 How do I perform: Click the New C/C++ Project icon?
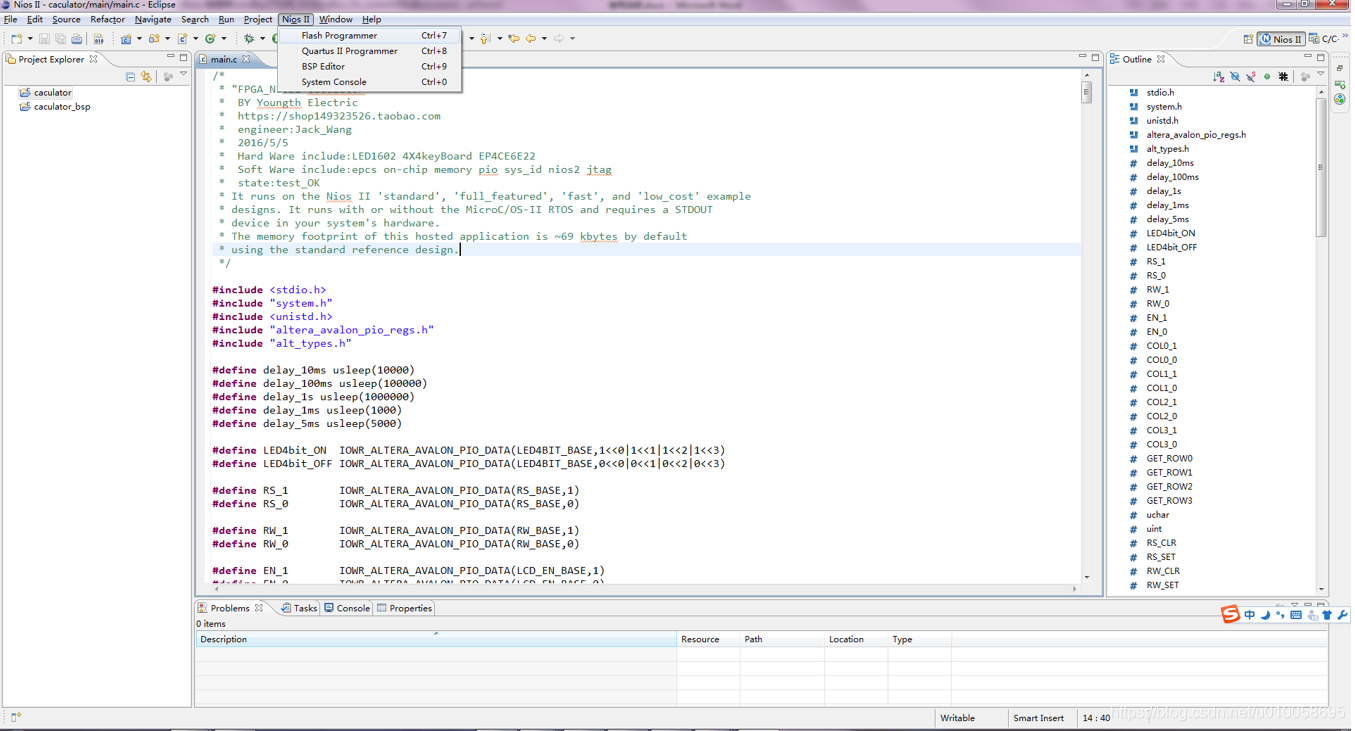coord(126,39)
